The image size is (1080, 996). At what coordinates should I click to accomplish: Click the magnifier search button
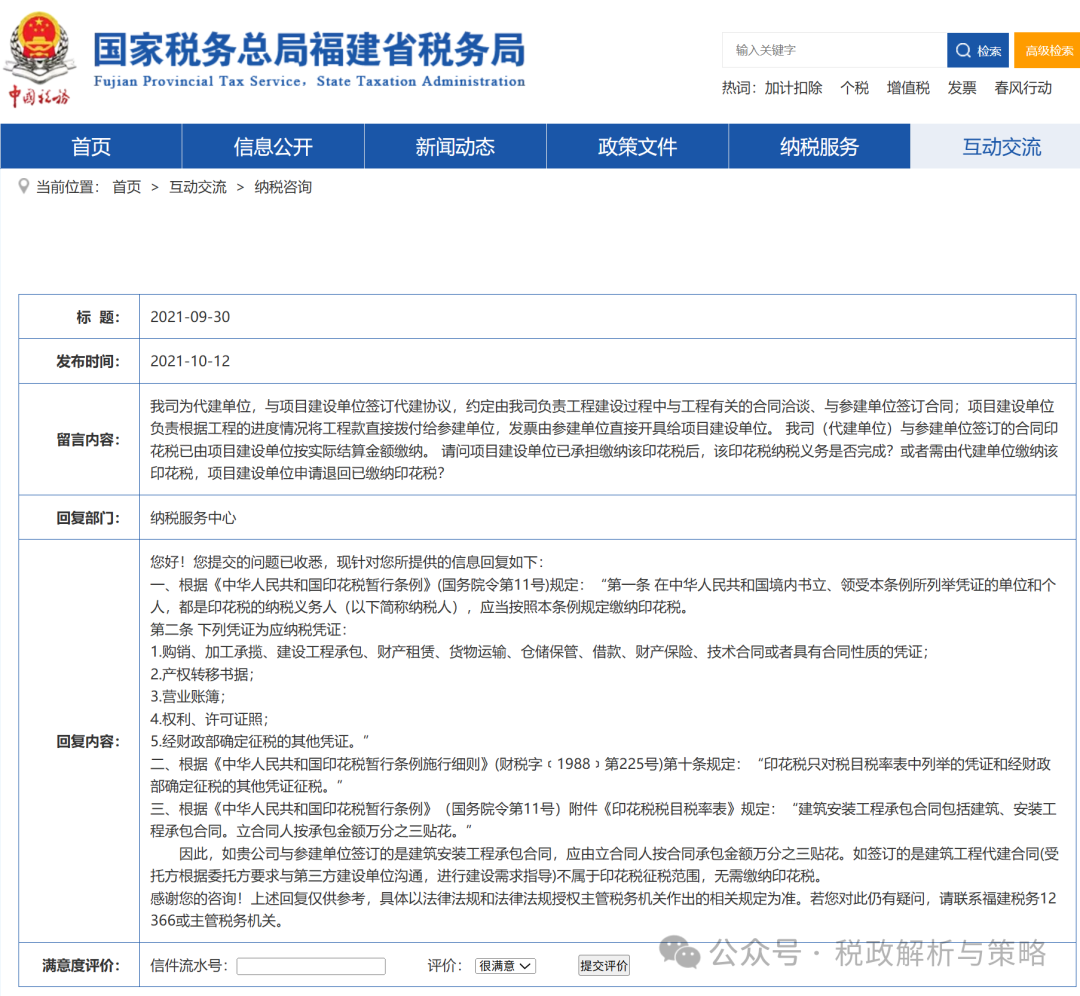(977, 50)
